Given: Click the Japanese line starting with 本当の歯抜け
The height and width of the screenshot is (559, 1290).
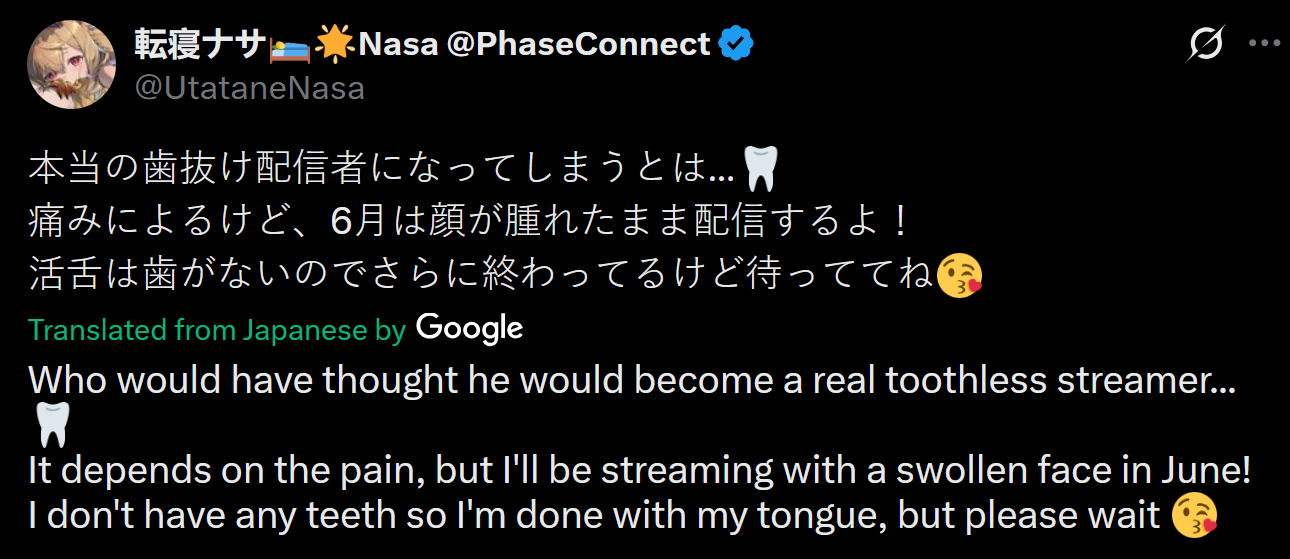Looking at the screenshot, I should 380,169.
